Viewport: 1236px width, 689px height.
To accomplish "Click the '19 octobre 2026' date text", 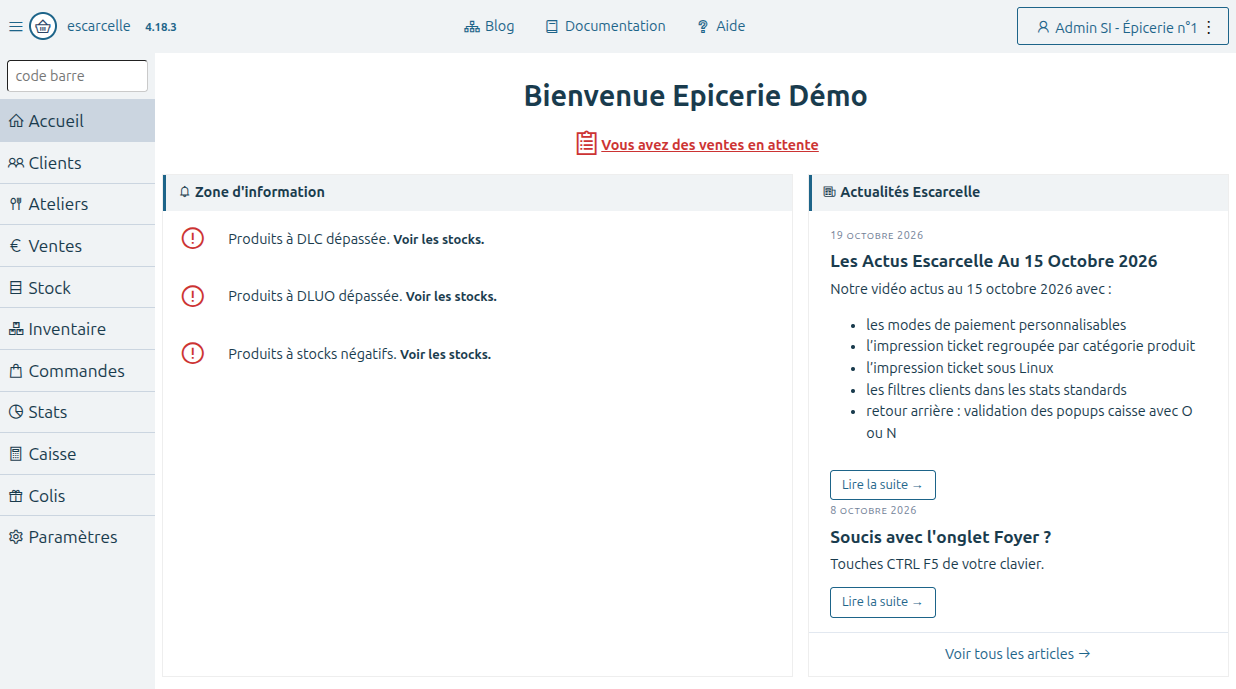I will coord(877,236).
